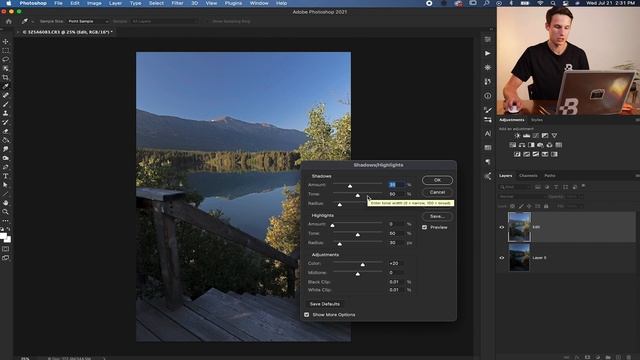
Task: Add a Levels adjustment
Action: point(527,136)
